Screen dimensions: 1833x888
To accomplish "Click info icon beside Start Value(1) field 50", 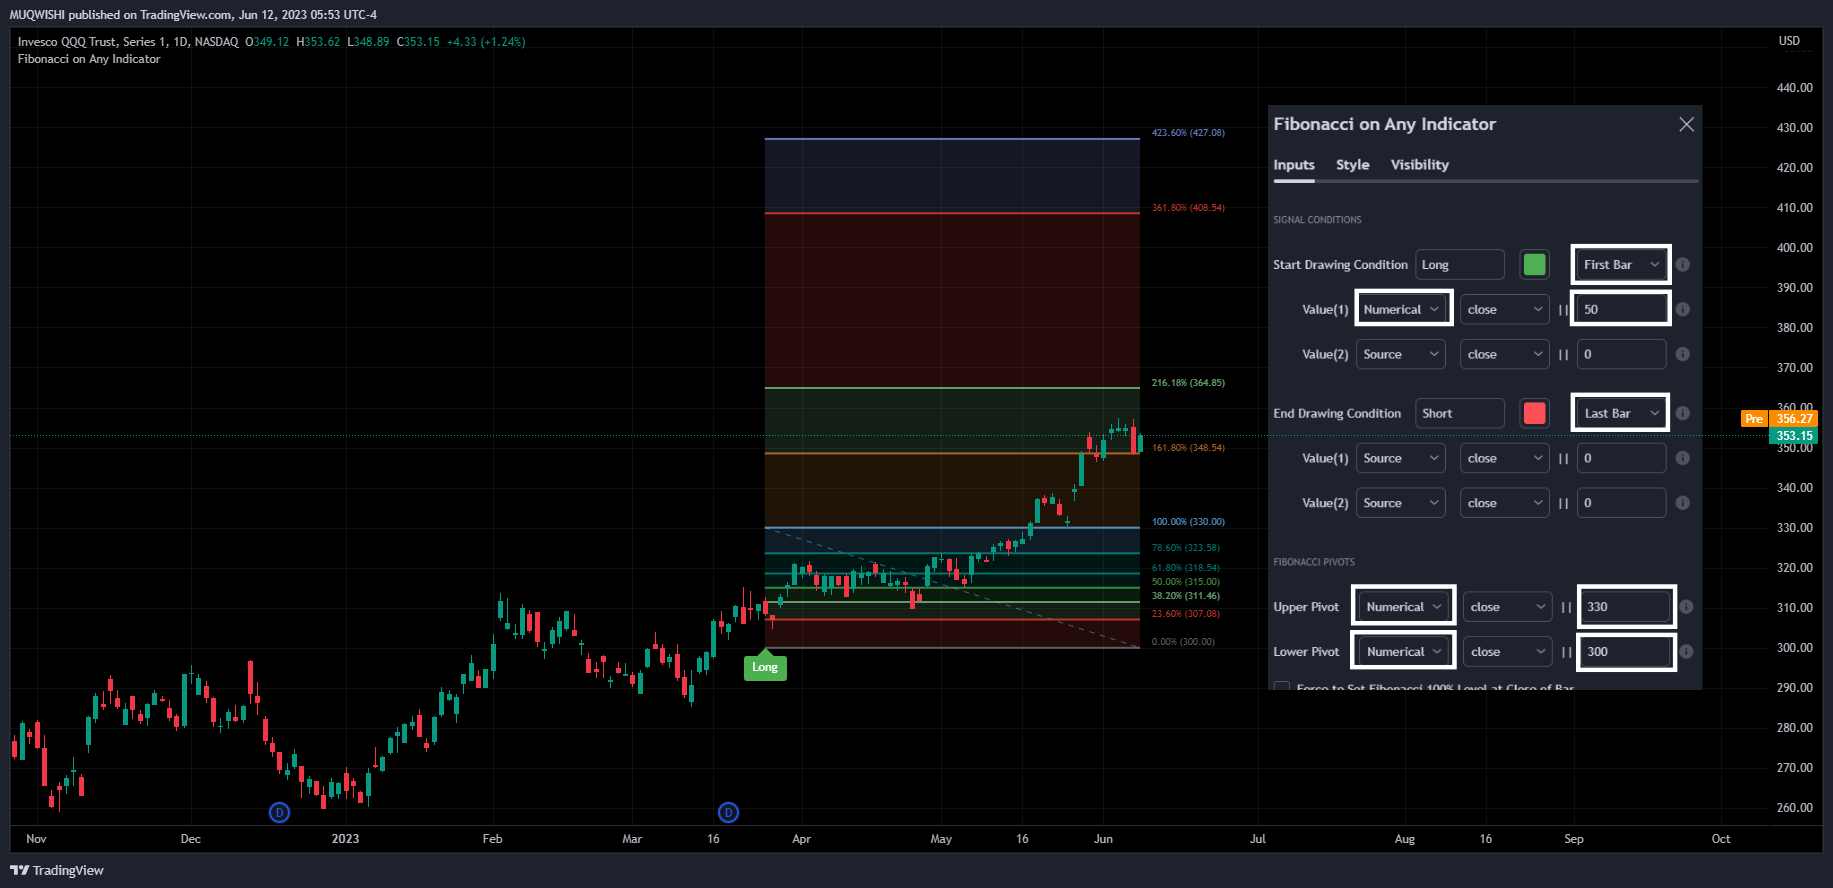I will point(1682,309).
